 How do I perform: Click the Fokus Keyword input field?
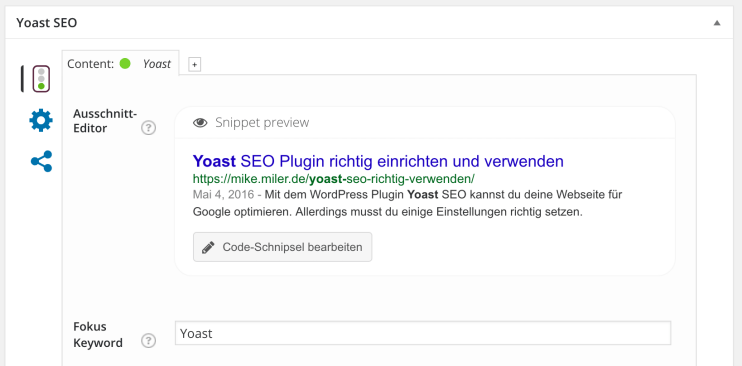point(423,333)
